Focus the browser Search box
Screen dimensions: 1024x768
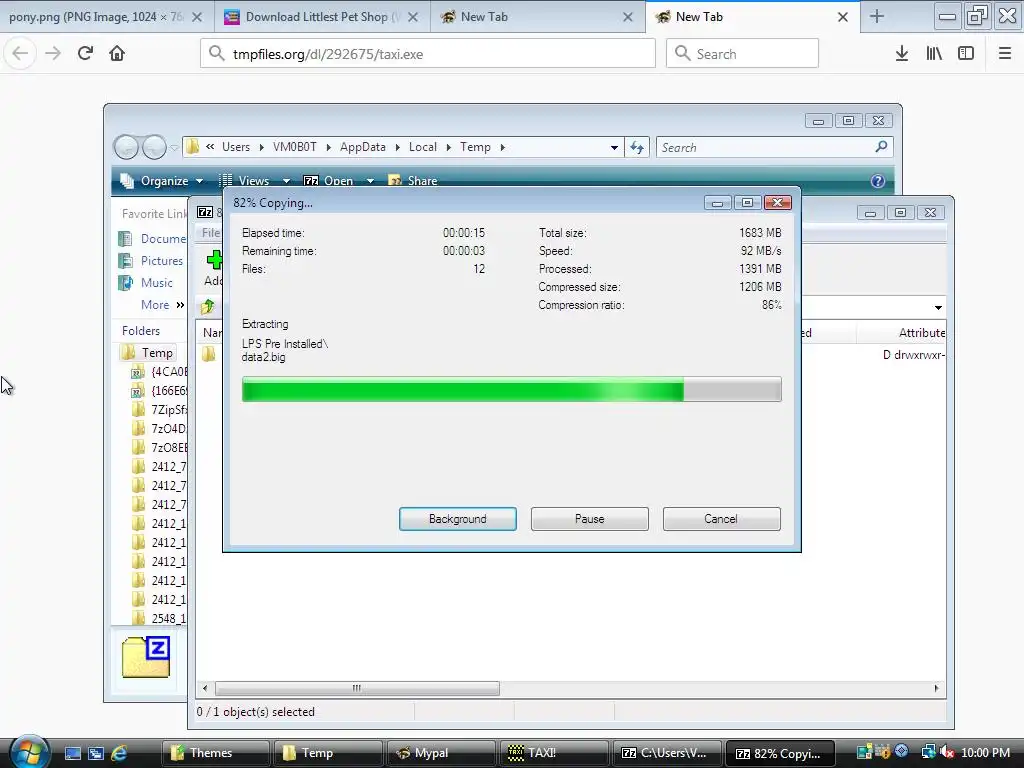[x=742, y=54]
